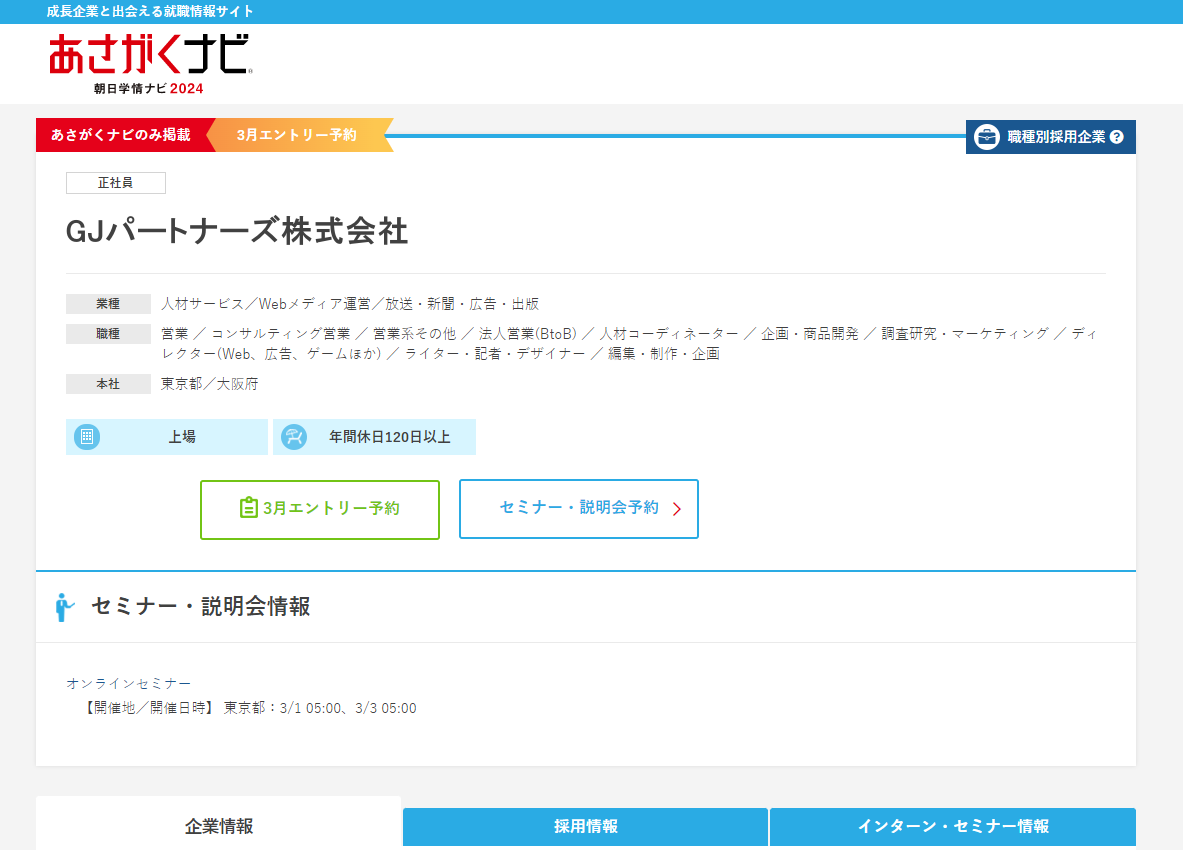Click the 人材サービス industry description text
This screenshot has width=1183, height=850.
(350, 304)
